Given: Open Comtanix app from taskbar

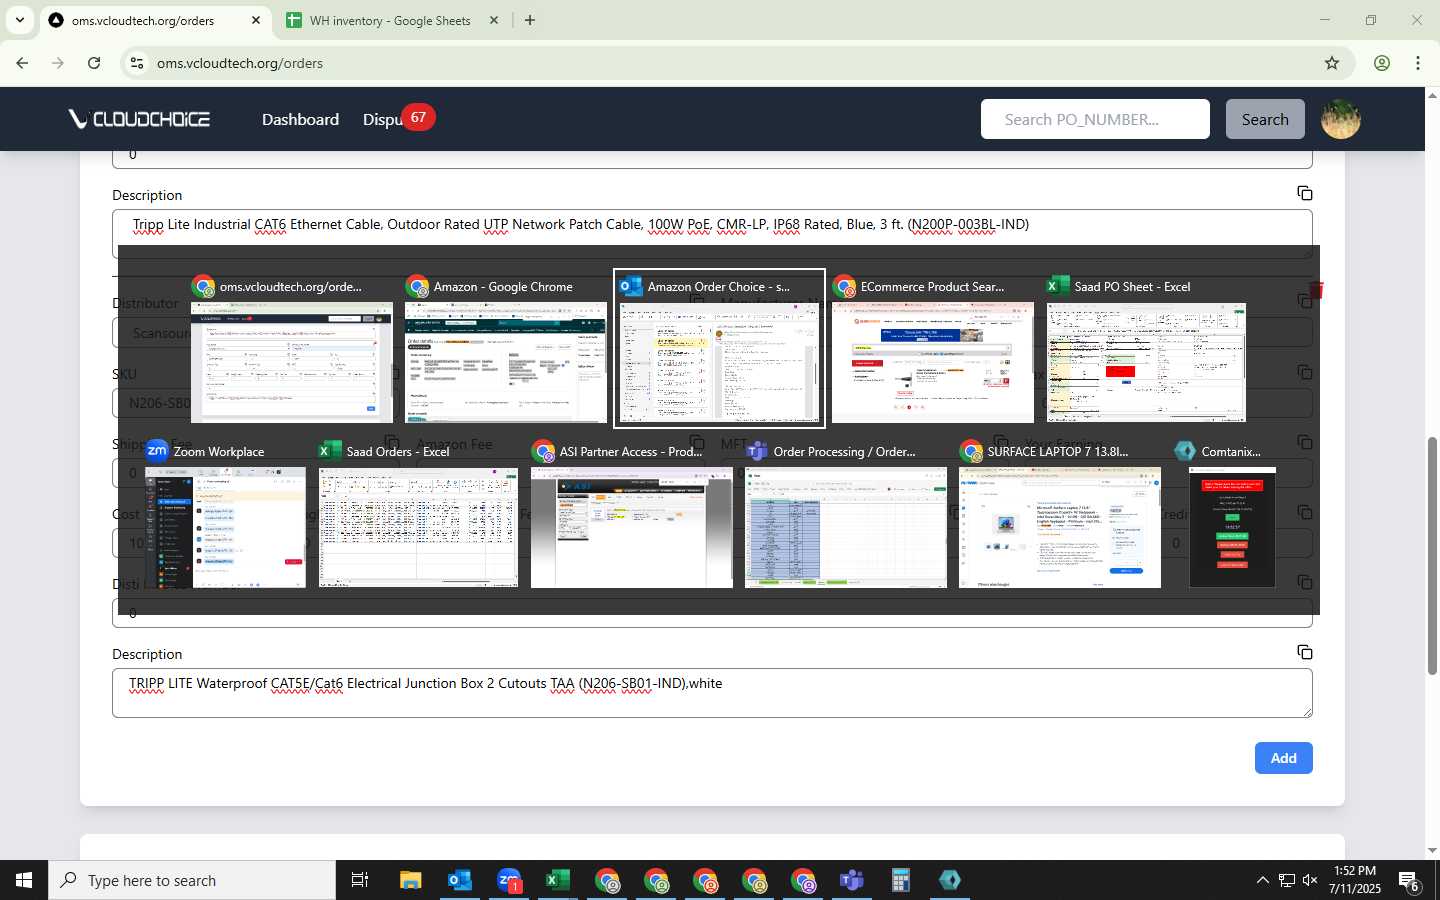Looking at the screenshot, I should click(x=950, y=880).
